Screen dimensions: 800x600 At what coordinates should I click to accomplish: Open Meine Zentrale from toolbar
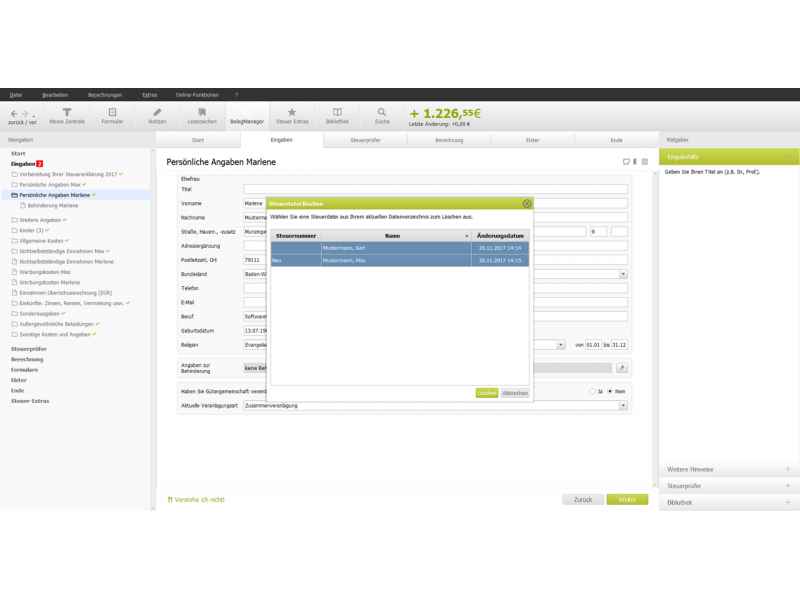[67, 115]
